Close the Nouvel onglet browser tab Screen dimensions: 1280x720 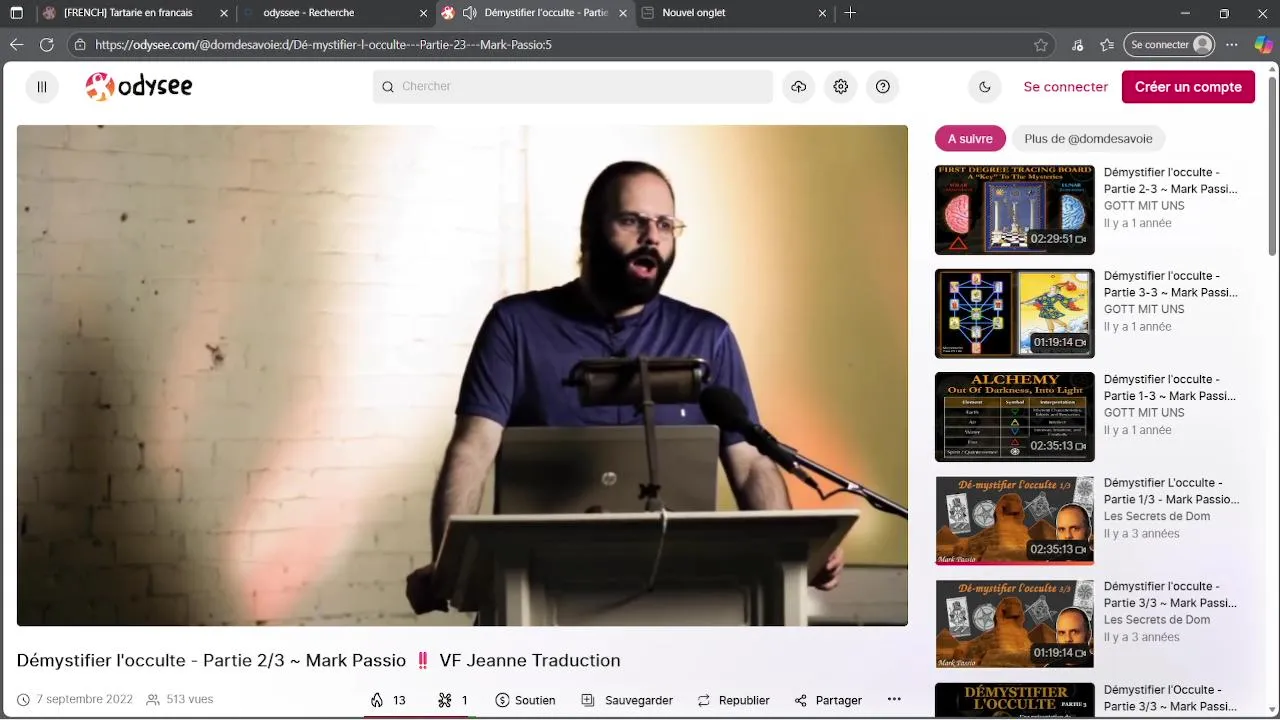pos(823,13)
